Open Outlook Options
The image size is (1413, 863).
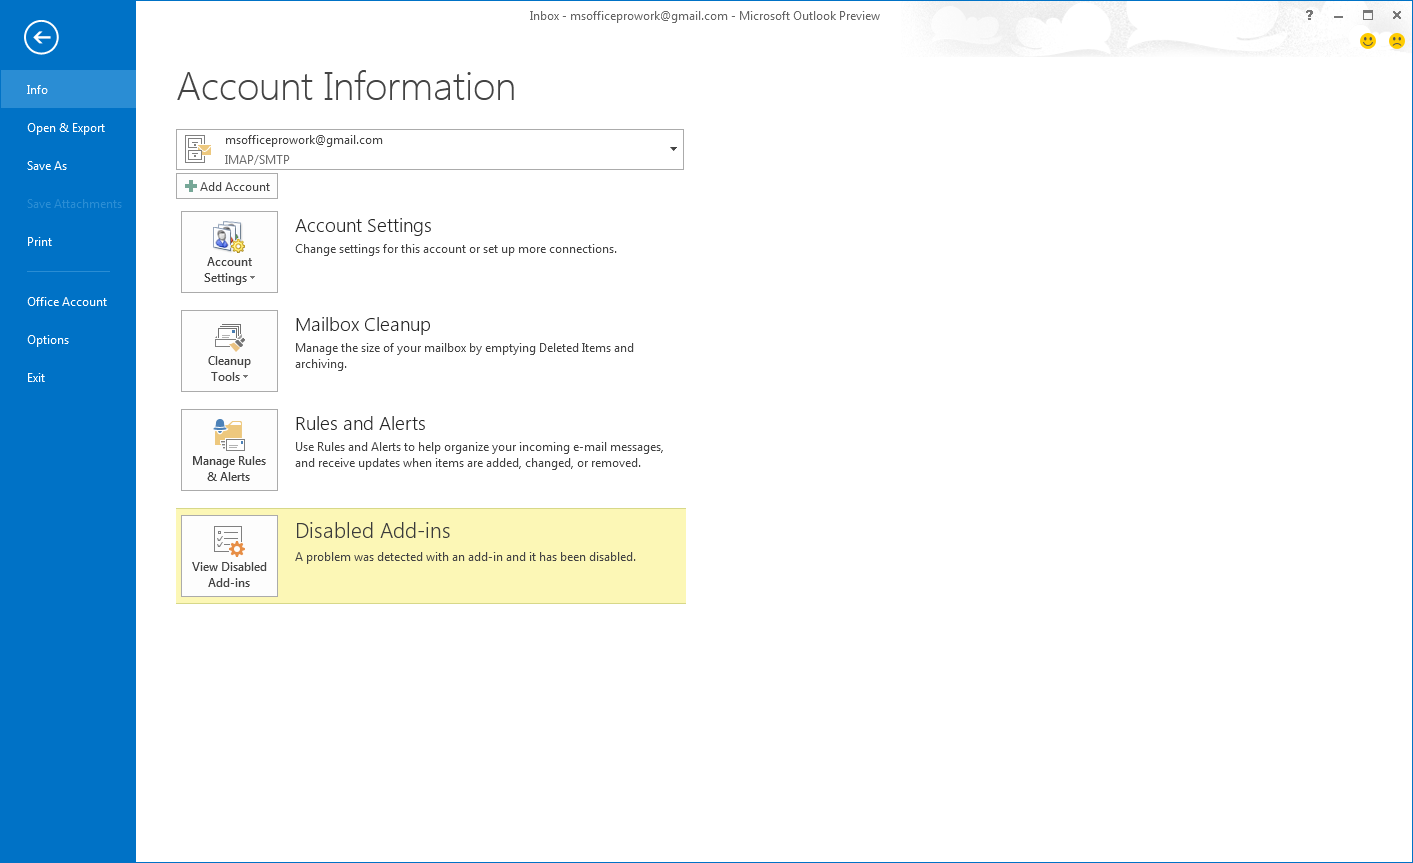click(x=48, y=340)
